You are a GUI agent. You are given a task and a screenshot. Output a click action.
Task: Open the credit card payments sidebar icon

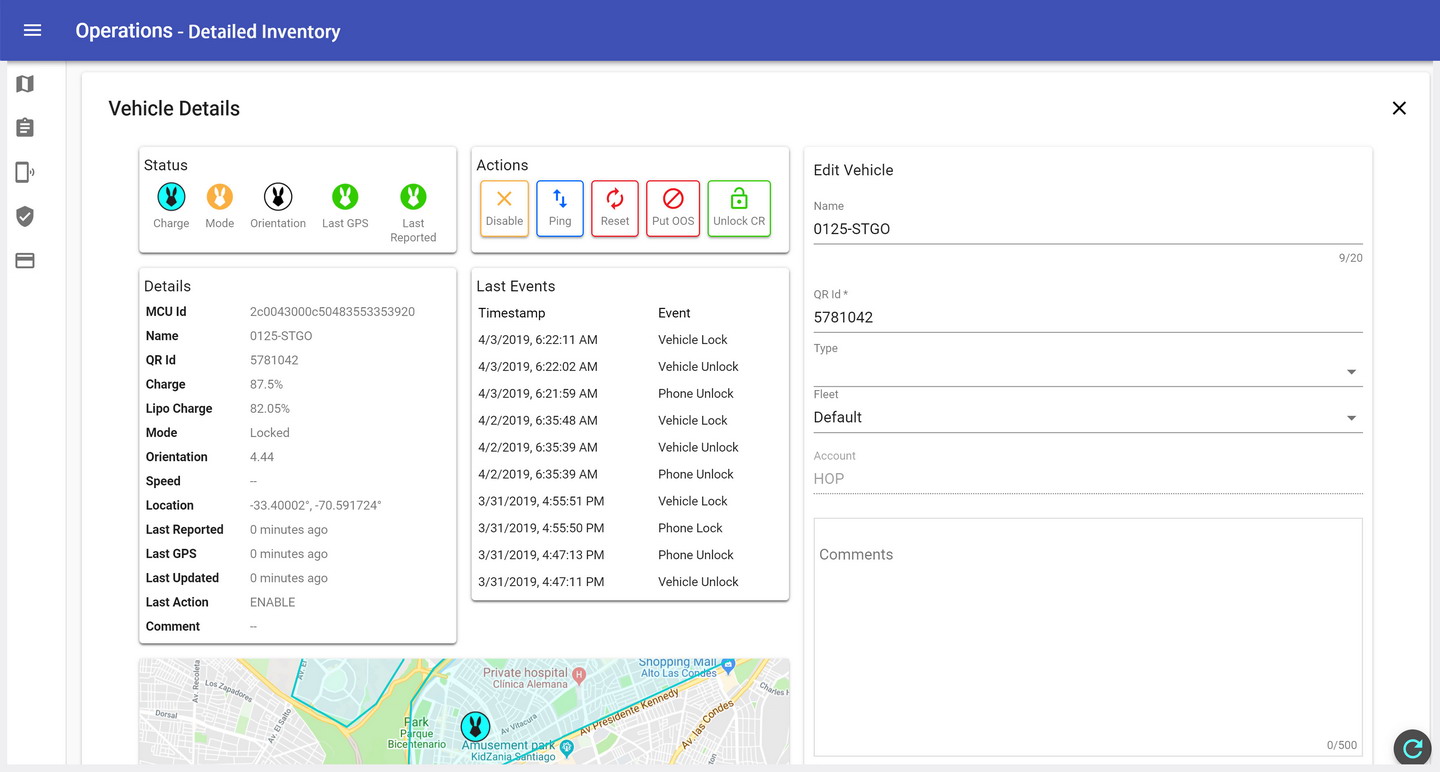click(25, 261)
